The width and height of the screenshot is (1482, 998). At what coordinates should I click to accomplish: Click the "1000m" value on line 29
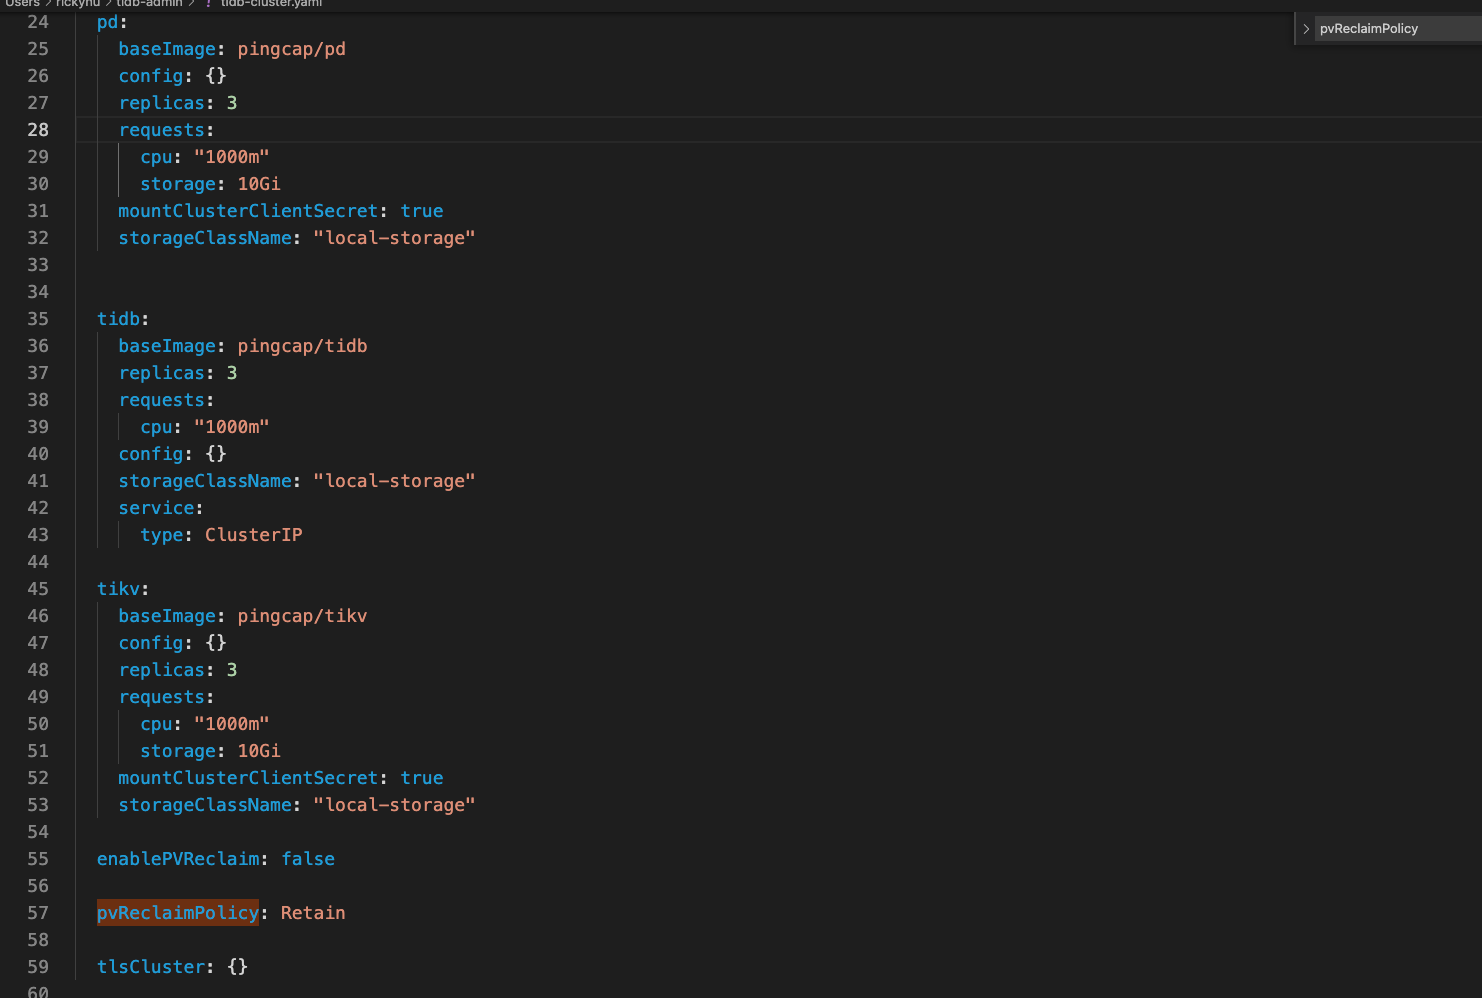coord(232,157)
